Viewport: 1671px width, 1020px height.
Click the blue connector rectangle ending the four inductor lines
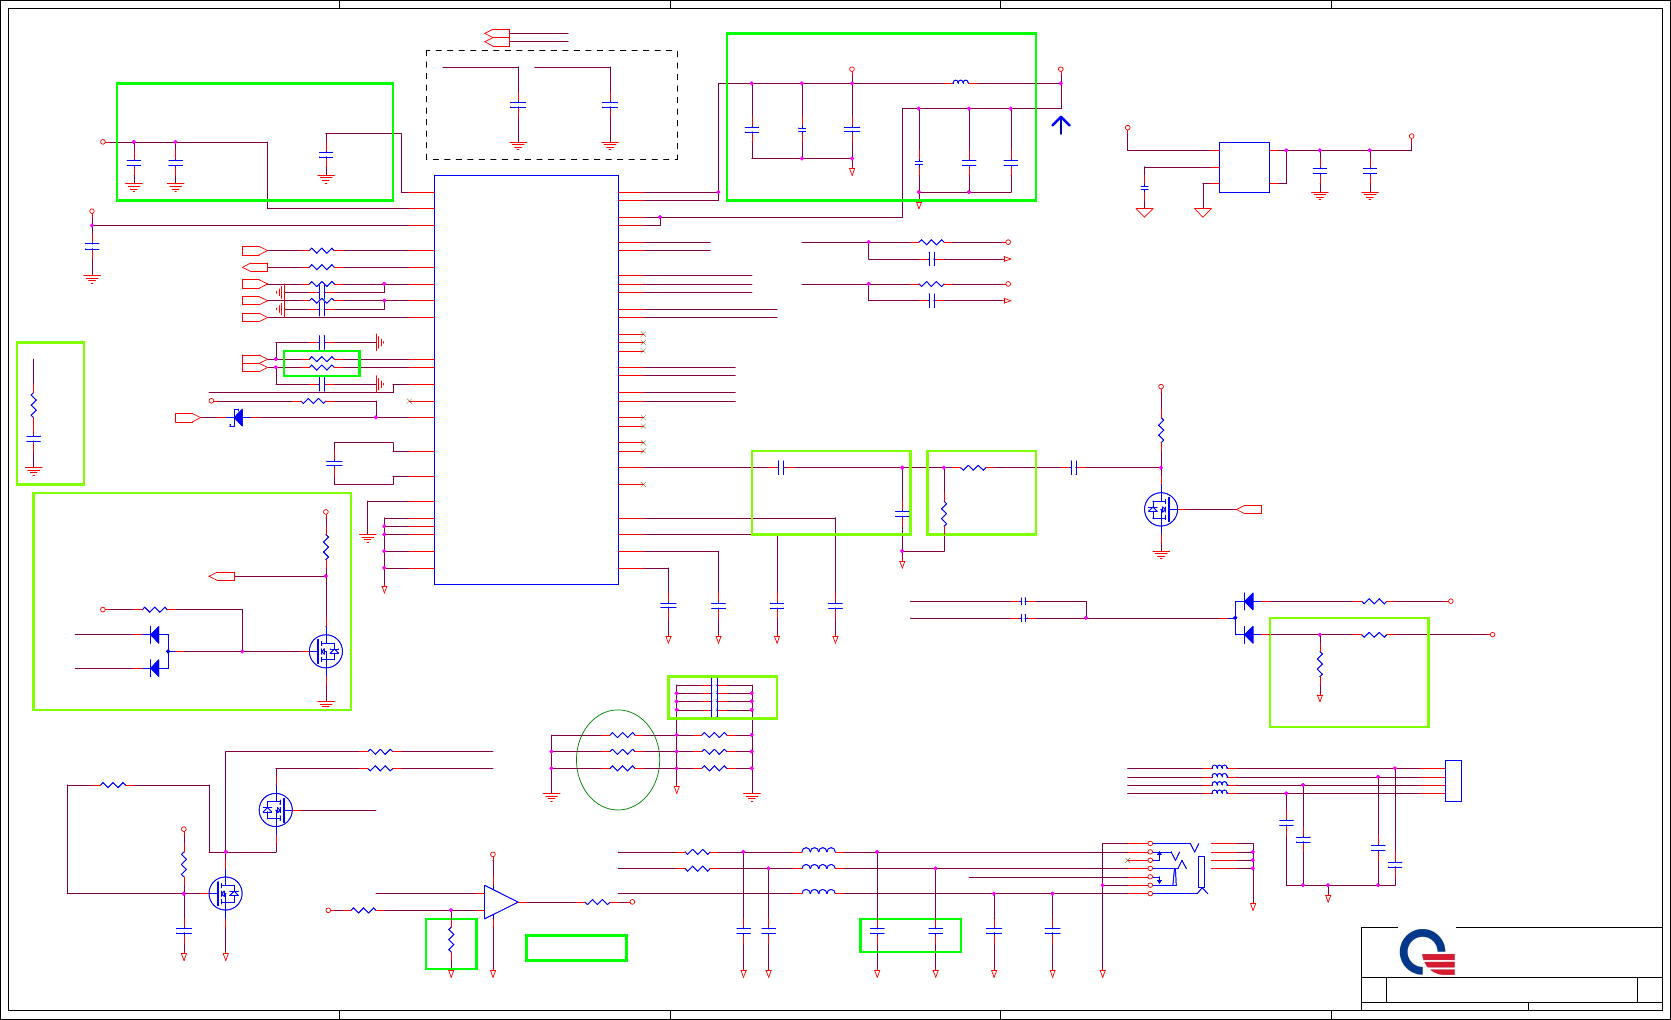click(1454, 780)
